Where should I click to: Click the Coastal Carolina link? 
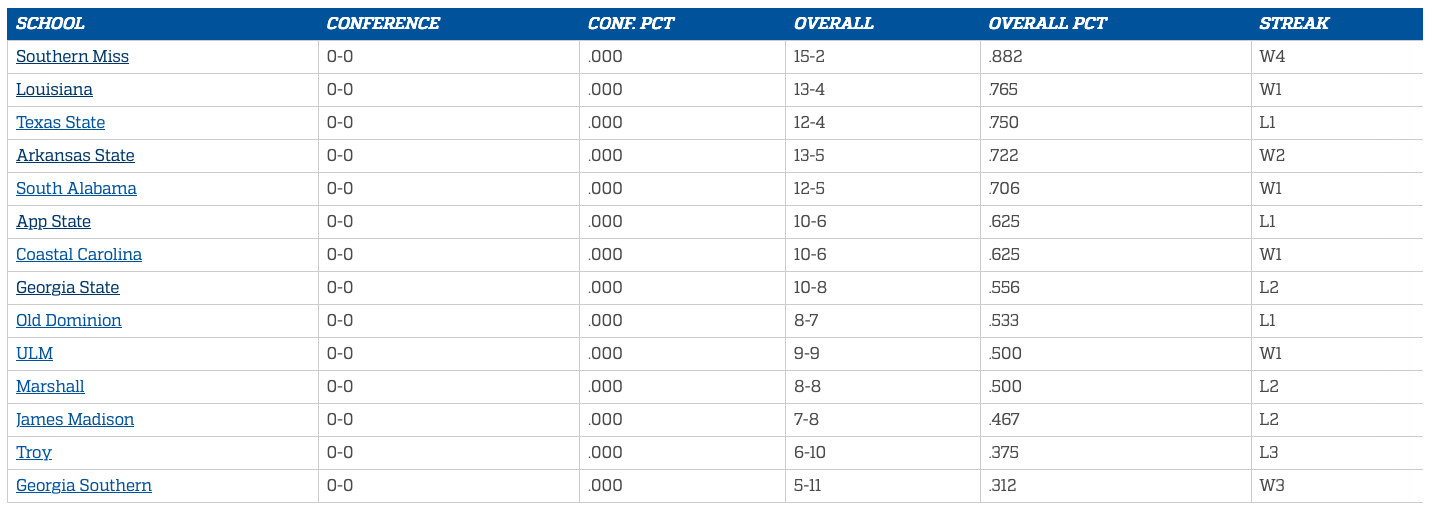pos(79,255)
